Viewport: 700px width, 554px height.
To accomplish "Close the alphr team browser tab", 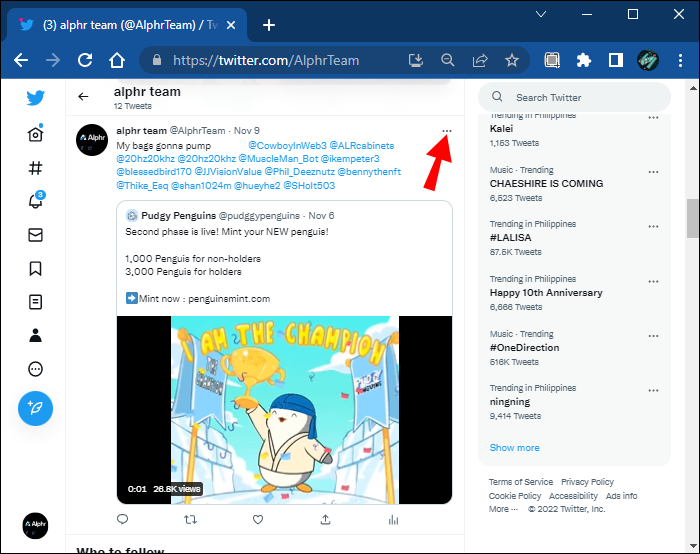I will pyautogui.click(x=231, y=25).
